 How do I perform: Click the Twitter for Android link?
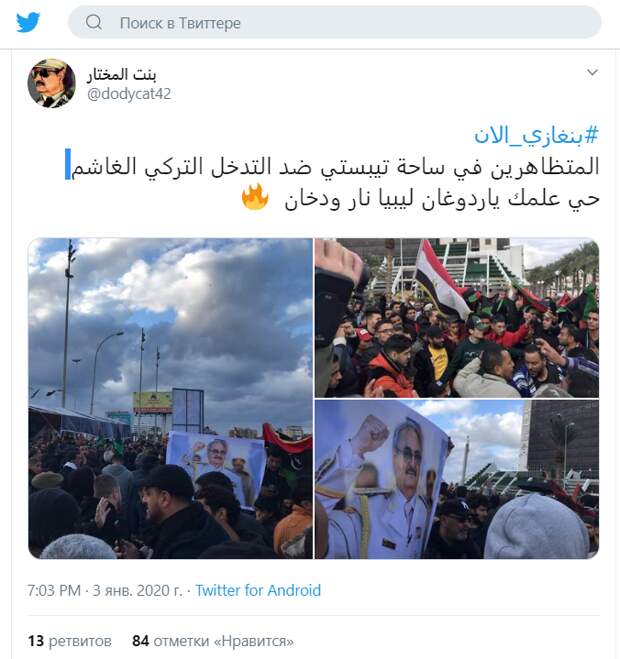258,590
